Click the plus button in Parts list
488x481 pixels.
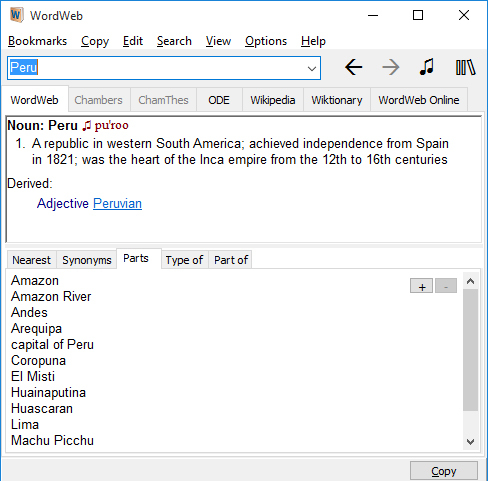[421, 286]
